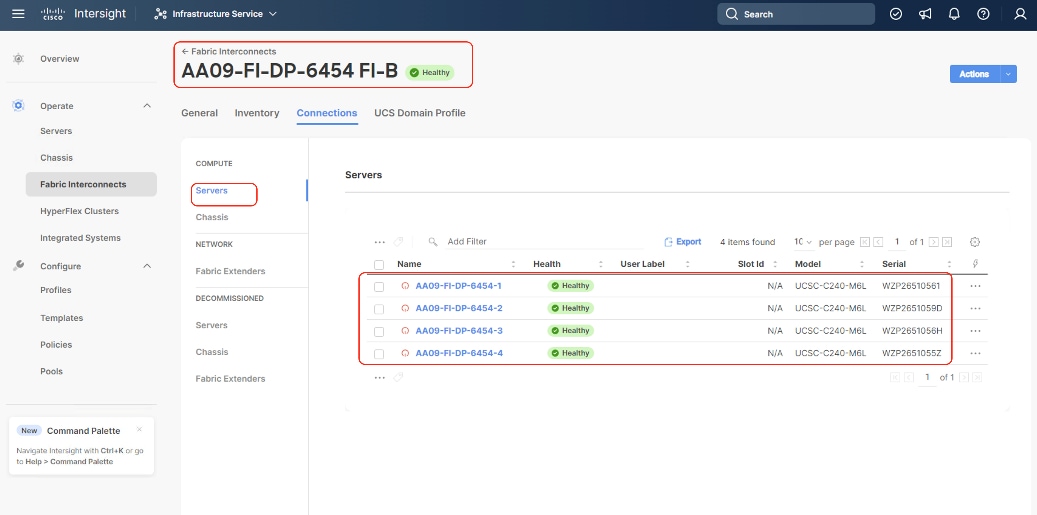Open Integrated Systems in the sidebar
Screen dimensions: 1037x515
point(80,238)
